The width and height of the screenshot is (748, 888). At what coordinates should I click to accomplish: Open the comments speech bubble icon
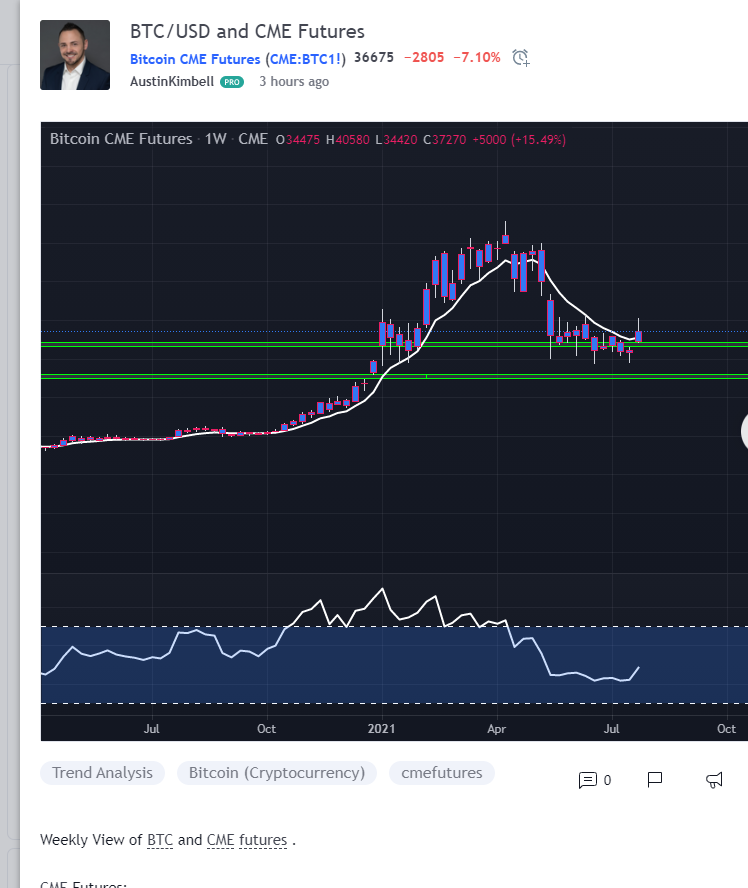[x=587, y=780]
